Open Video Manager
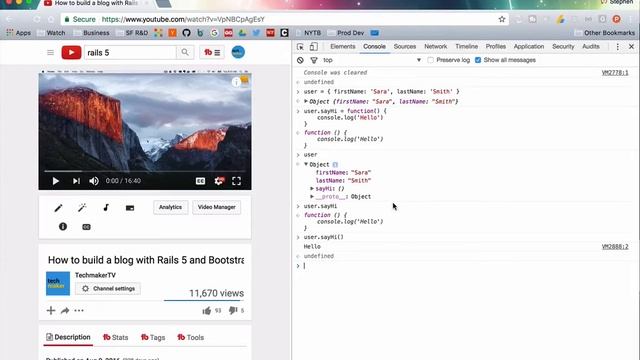 (x=217, y=207)
